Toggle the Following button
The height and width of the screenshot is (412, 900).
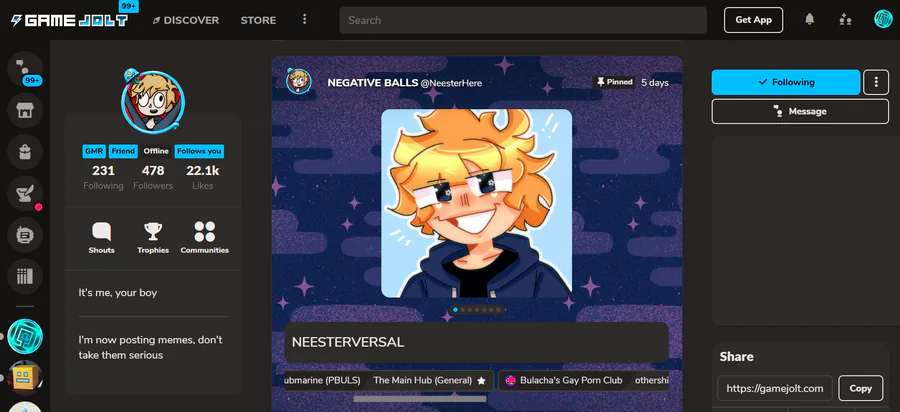786,82
